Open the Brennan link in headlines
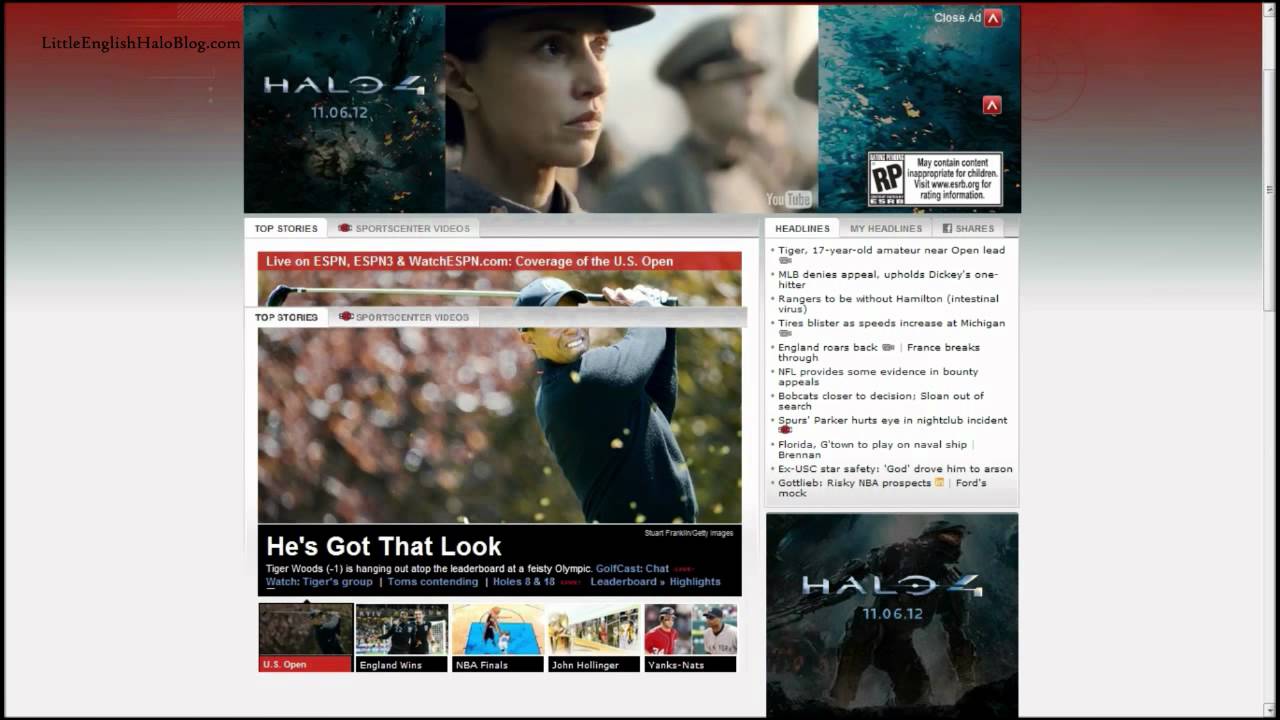Viewport: 1280px width, 720px height. tap(799, 455)
